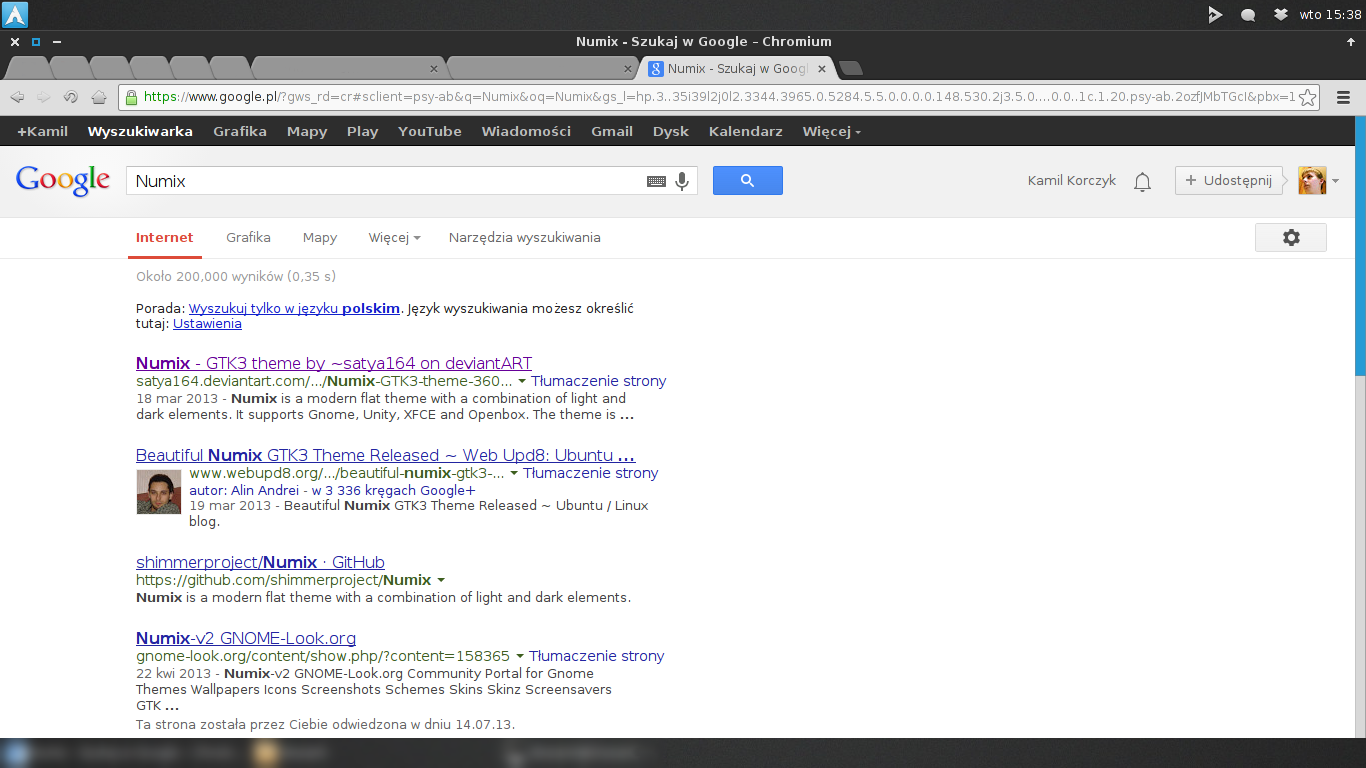The image size is (1366, 768).
Task: Click the blue magnifier search button
Action: (x=747, y=180)
